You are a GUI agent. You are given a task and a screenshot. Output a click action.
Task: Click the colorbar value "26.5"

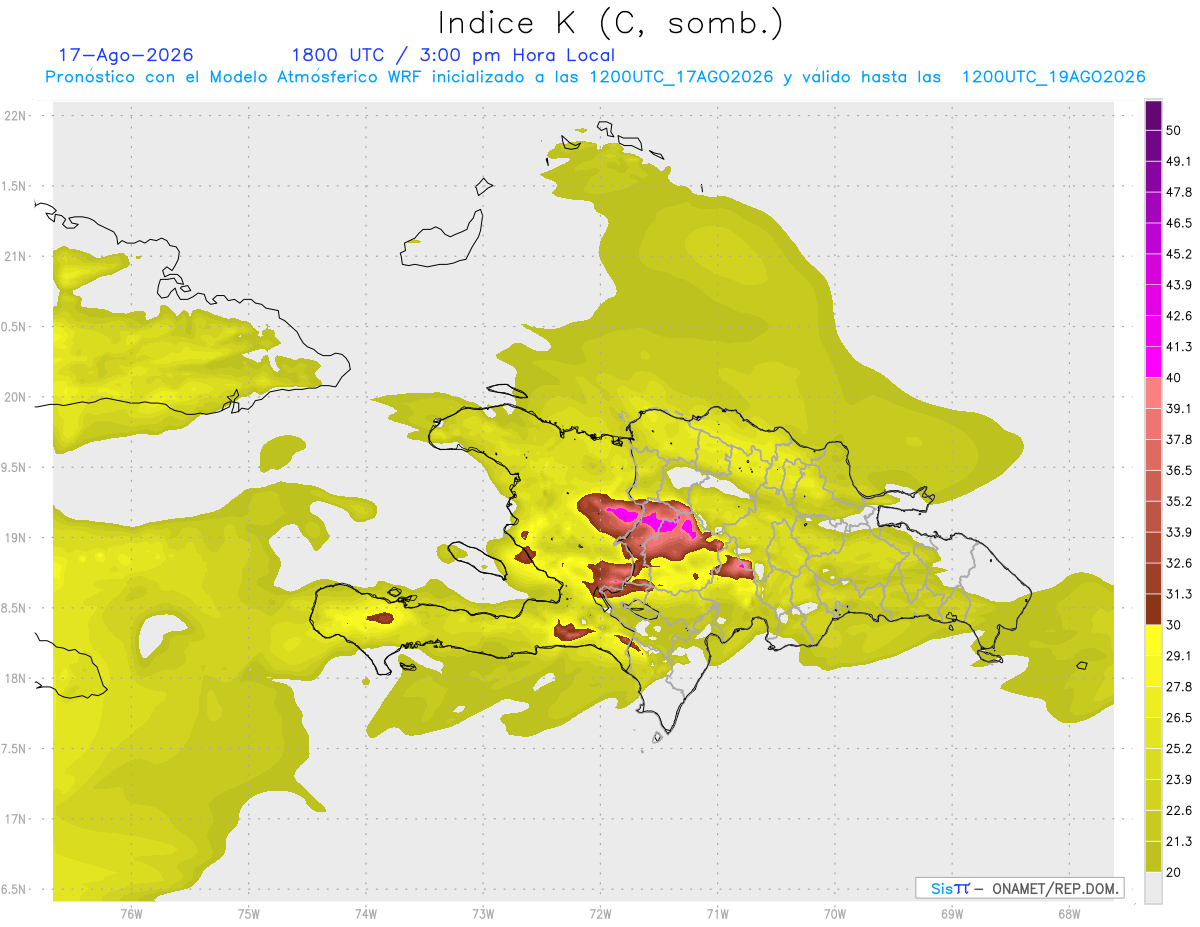pyautogui.click(x=1179, y=717)
